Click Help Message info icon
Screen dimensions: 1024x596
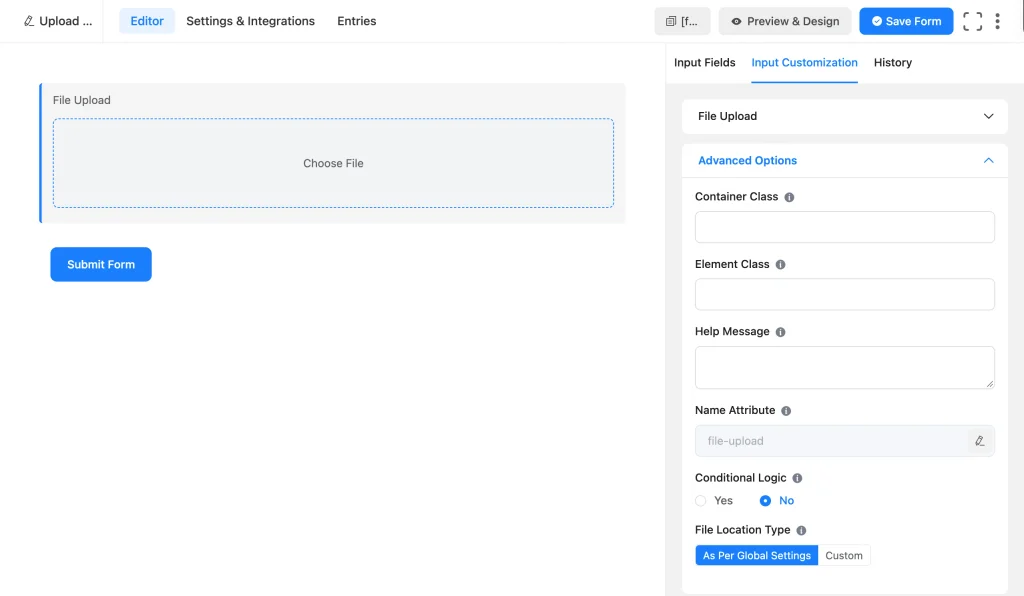(x=780, y=332)
